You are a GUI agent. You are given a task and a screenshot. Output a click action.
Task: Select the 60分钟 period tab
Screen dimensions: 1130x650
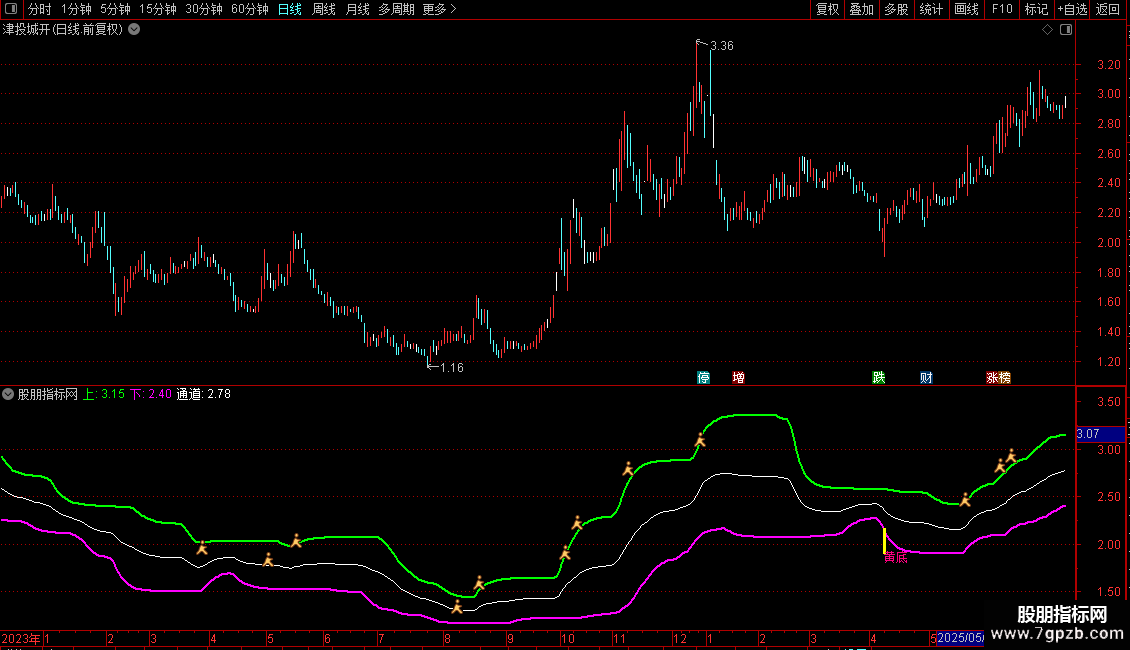click(x=249, y=10)
